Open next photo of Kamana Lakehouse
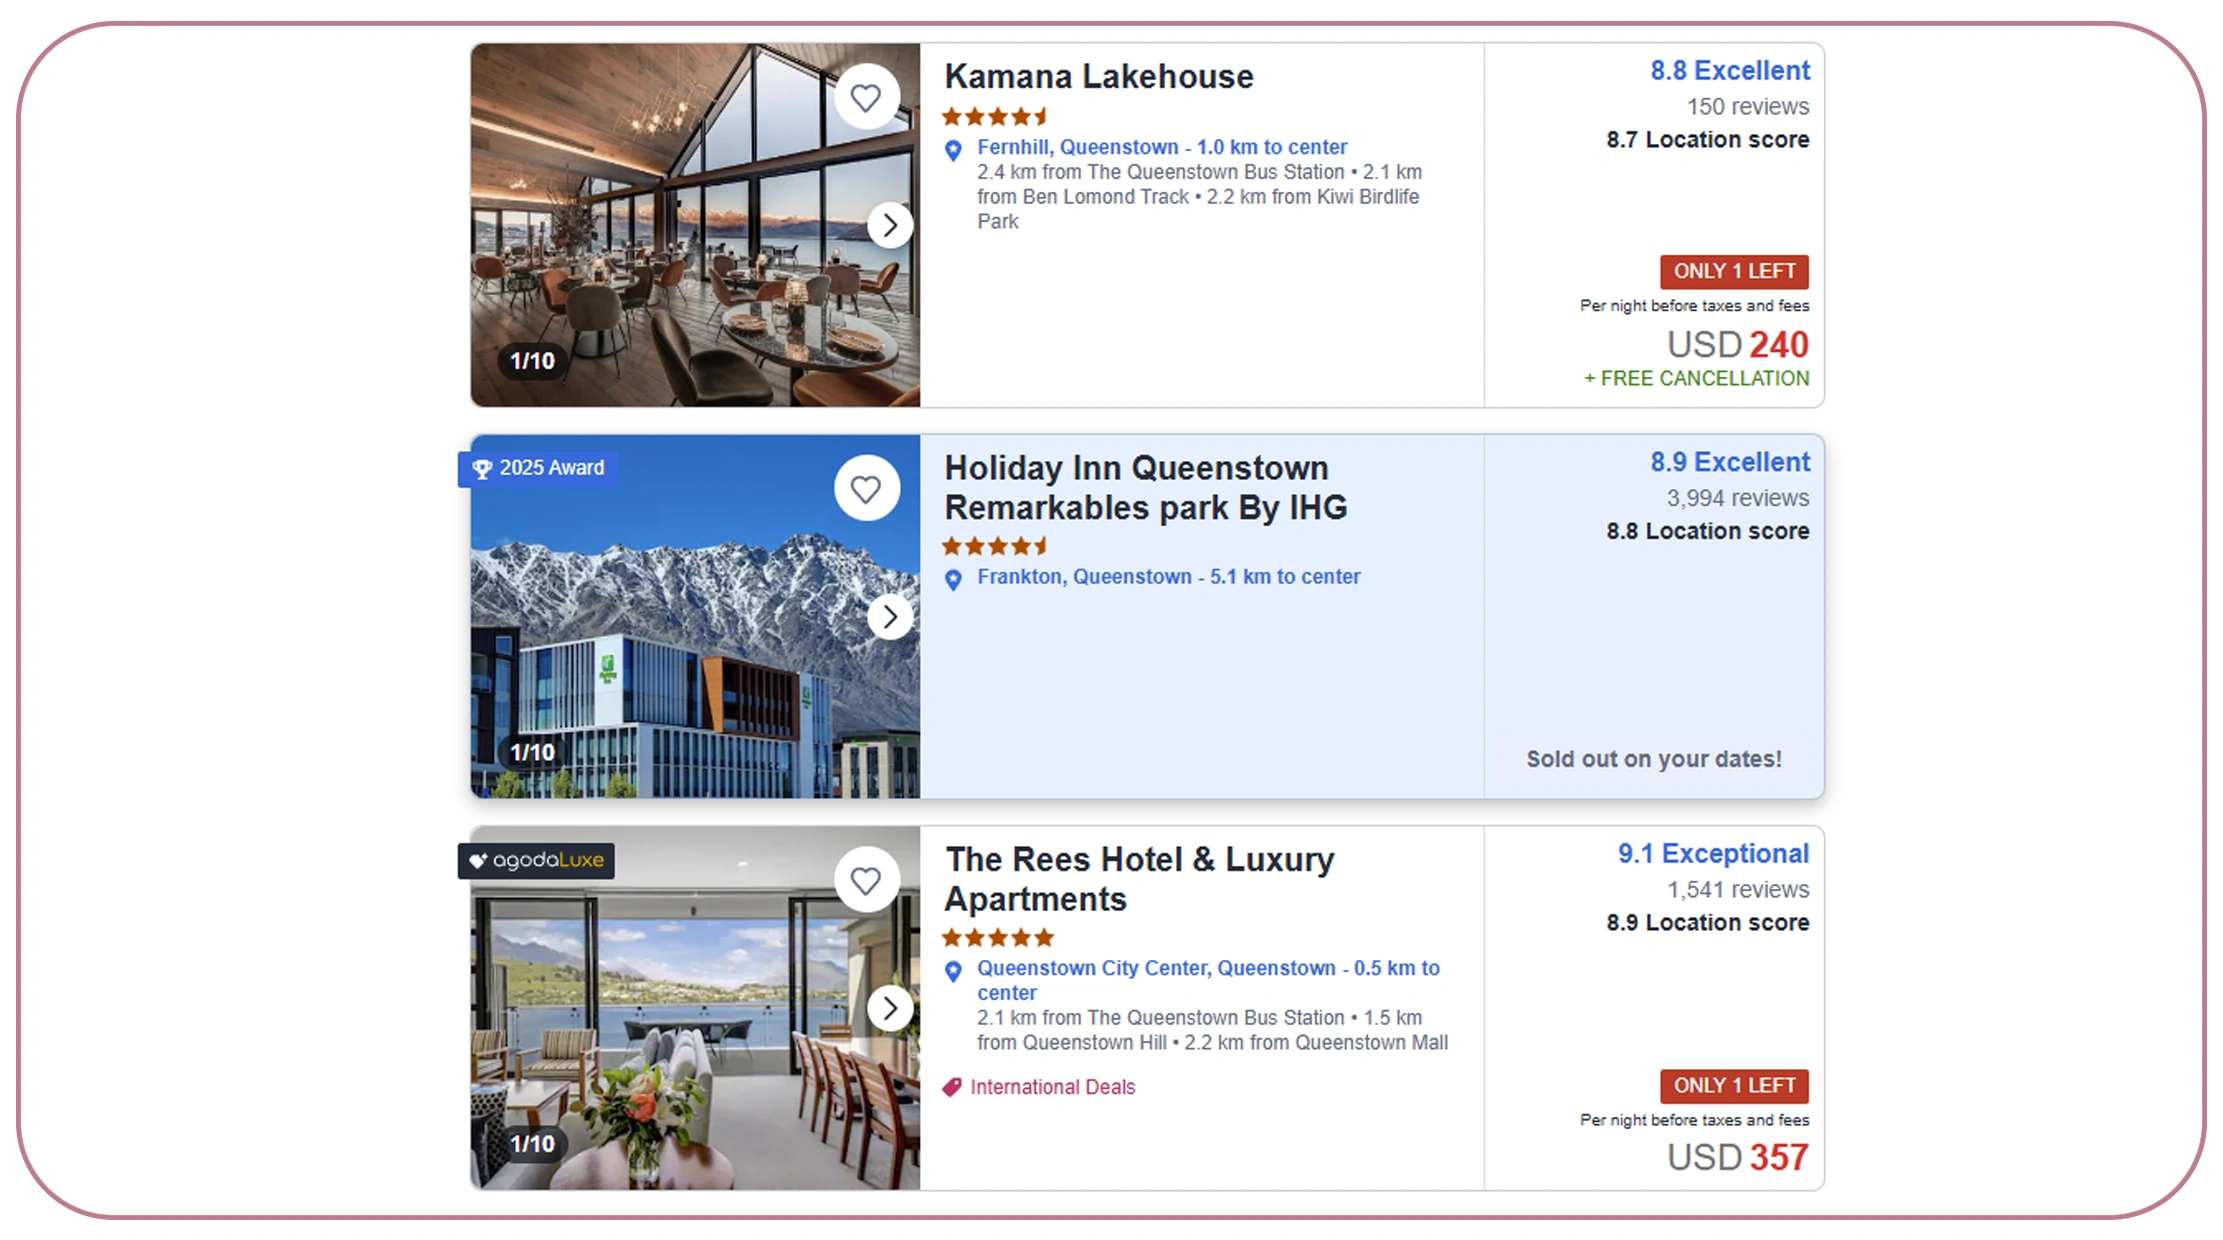The width and height of the screenshot is (2223, 1240). (890, 225)
